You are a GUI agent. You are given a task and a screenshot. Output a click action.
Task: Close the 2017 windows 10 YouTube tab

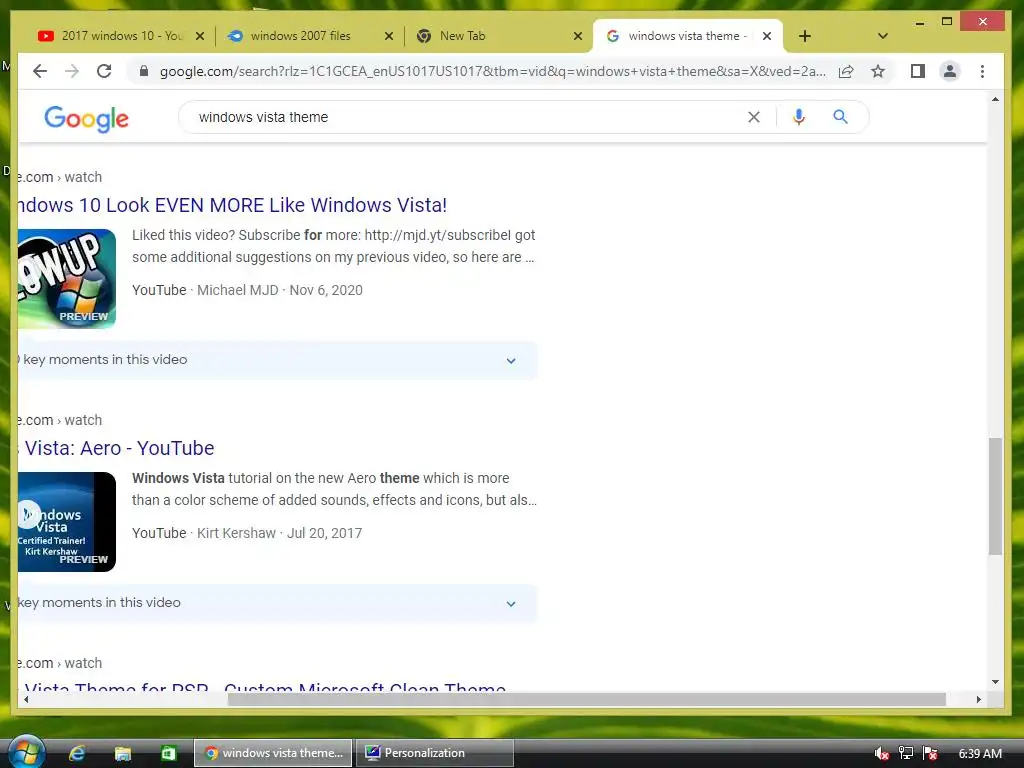point(200,36)
